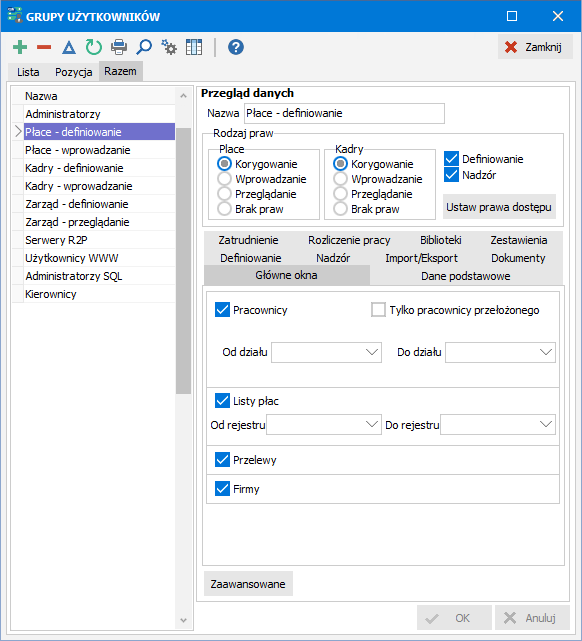The height and width of the screenshot is (641, 582).
Task: Select Płace Korygowanie radio button
Action: [x=224, y=164]
